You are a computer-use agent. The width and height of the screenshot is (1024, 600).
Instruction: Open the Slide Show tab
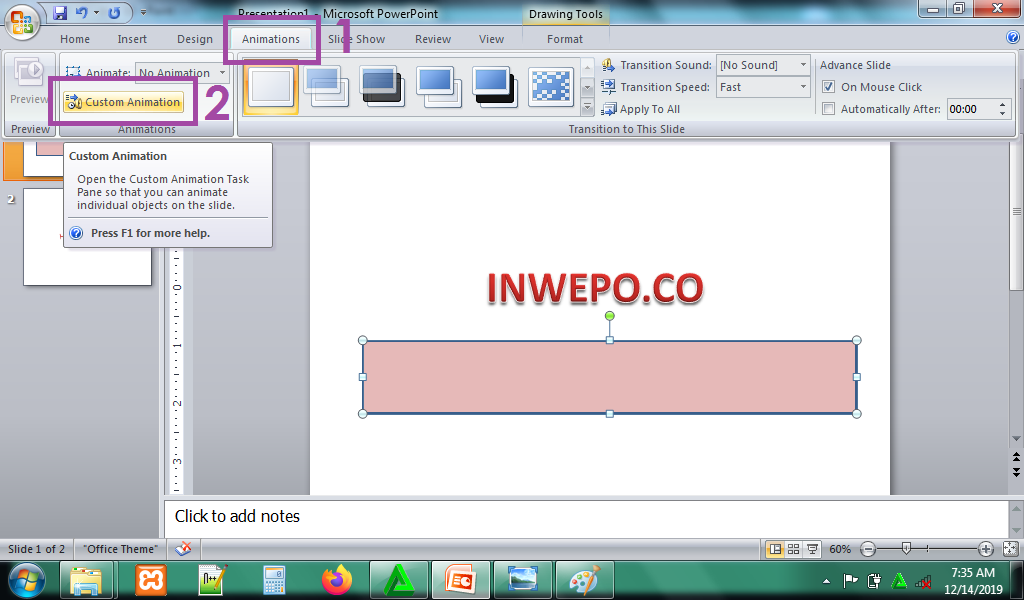click(x=357, y=39)
